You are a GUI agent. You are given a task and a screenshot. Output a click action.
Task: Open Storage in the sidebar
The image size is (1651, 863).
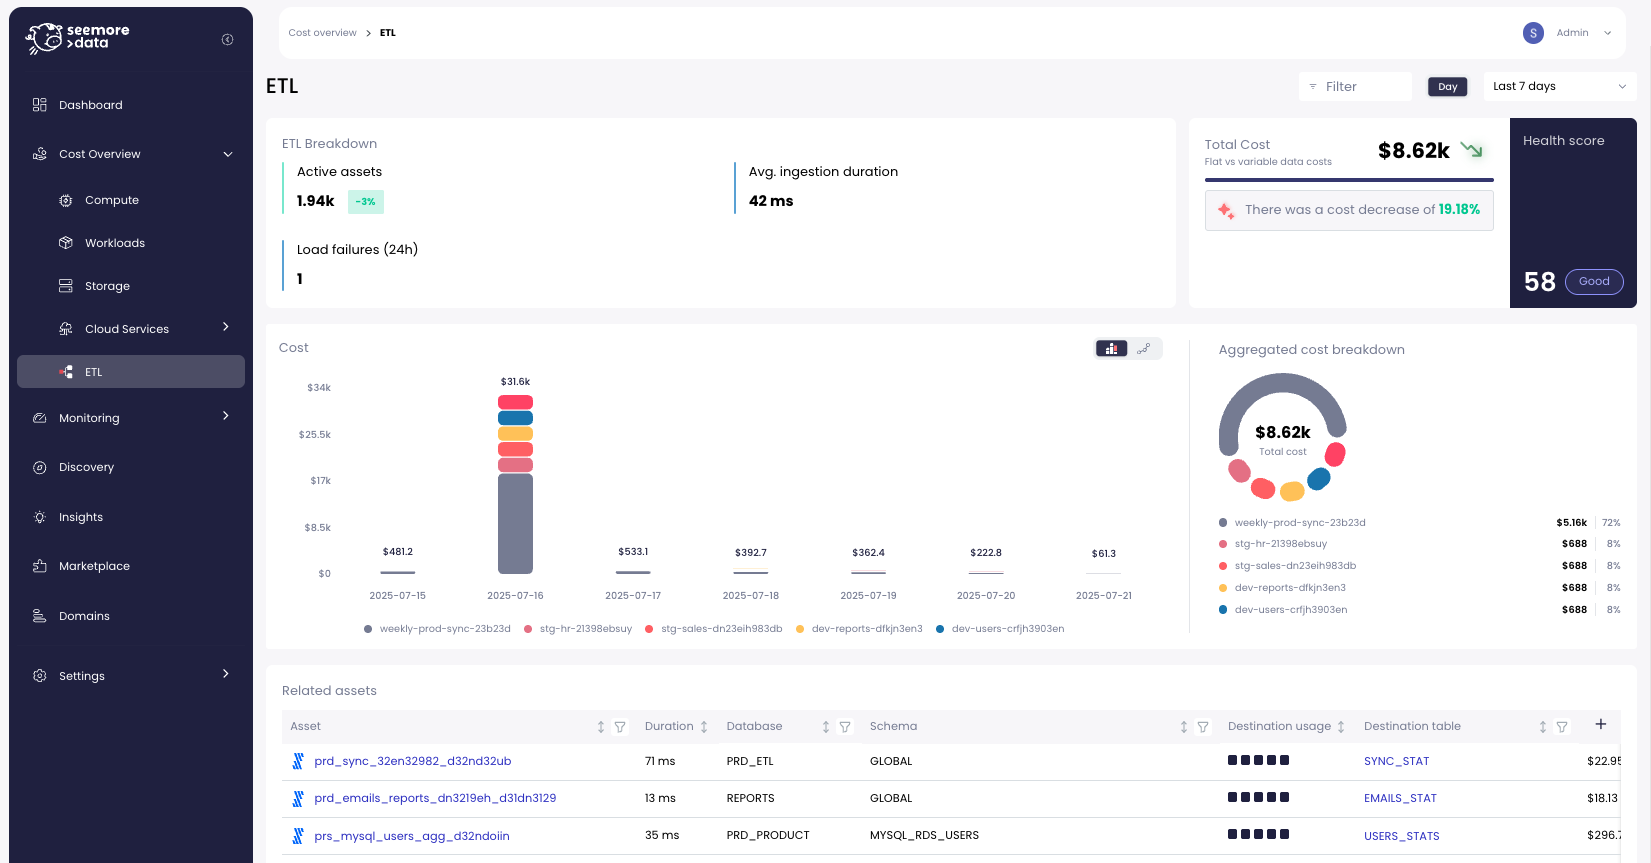coord(107,286)
